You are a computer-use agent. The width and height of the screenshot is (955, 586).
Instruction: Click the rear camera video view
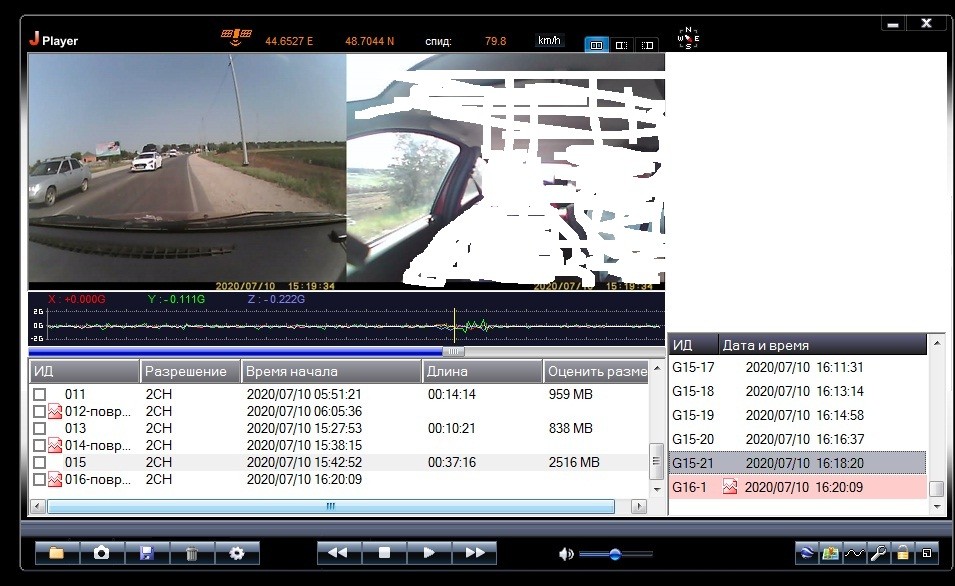pos(506,171)
